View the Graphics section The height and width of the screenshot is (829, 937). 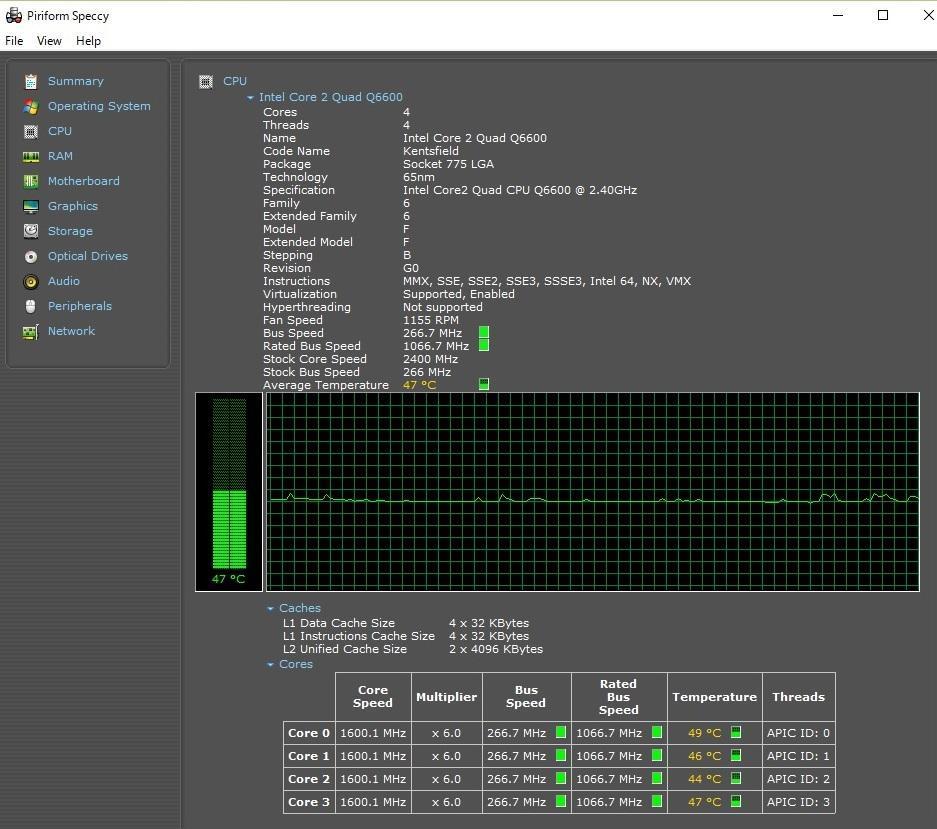click(x=73, y=207)
